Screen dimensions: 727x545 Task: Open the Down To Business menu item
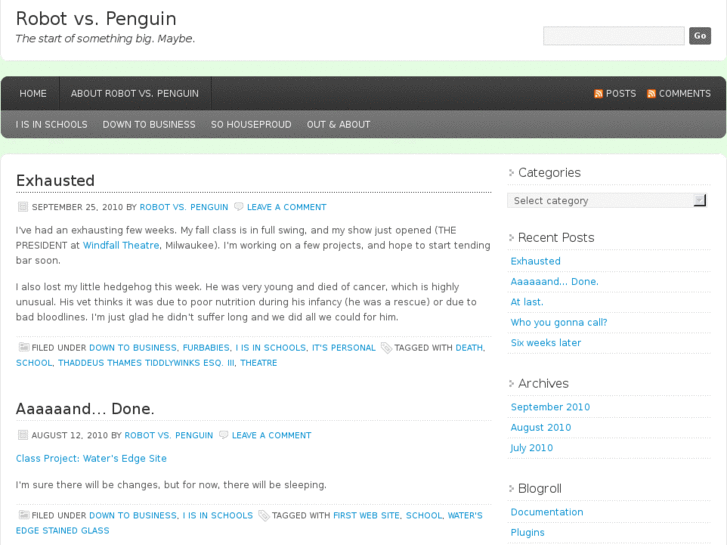coord(149,125)
